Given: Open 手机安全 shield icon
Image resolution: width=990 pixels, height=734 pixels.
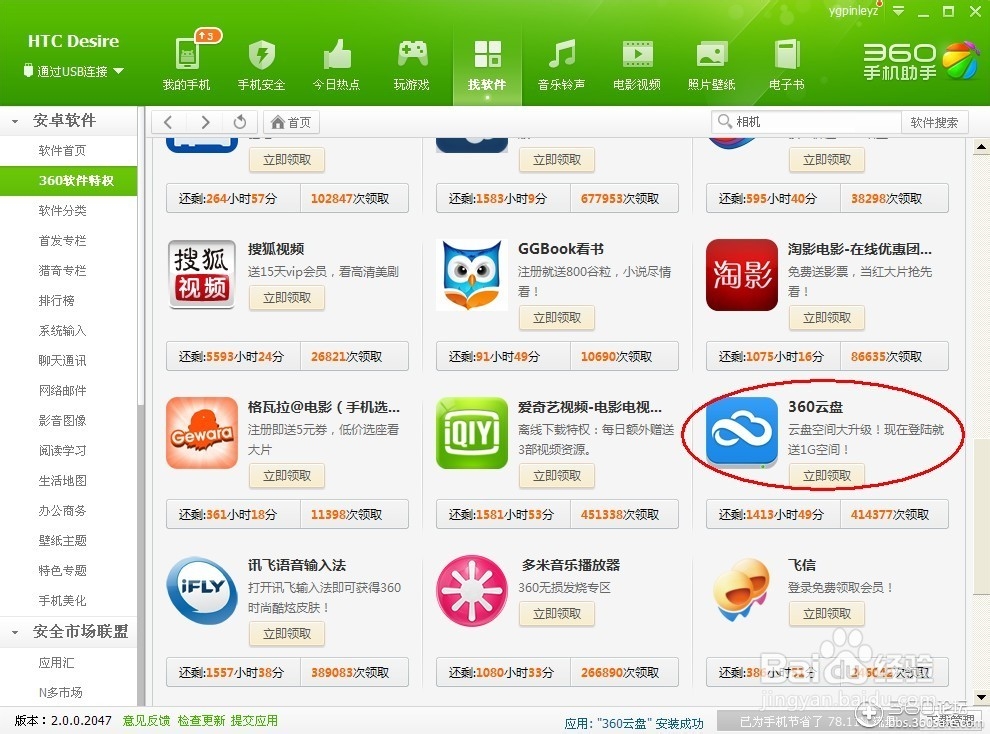Looking at the screenshot, I should pyautogui.click(x=261, y=63).
